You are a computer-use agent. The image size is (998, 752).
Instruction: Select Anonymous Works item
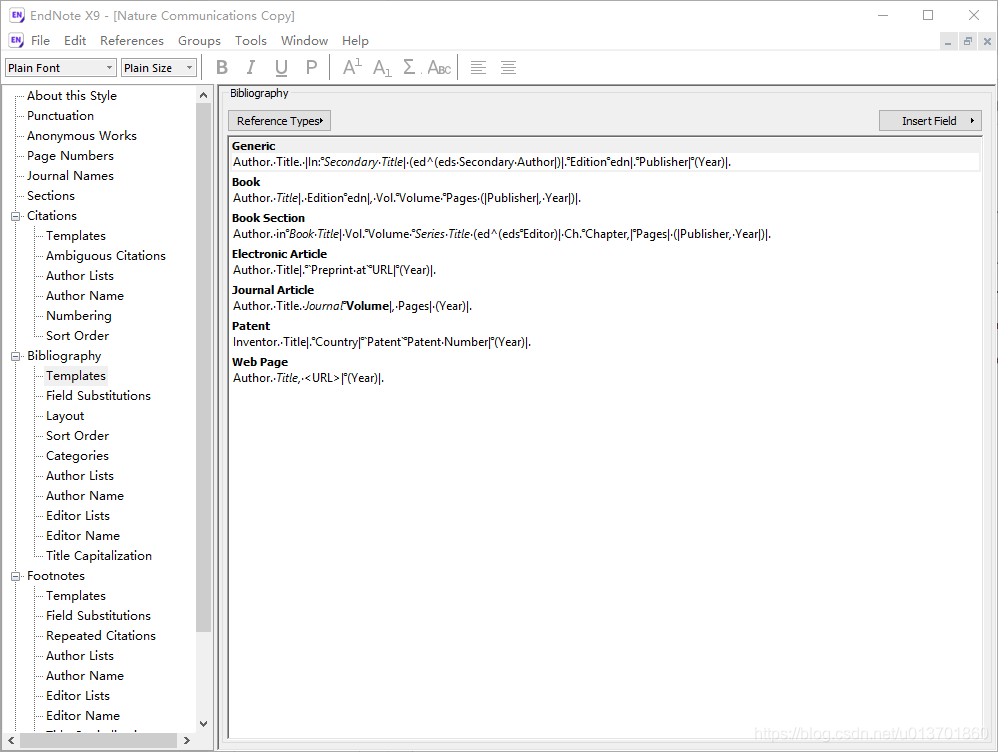[81, 136]
